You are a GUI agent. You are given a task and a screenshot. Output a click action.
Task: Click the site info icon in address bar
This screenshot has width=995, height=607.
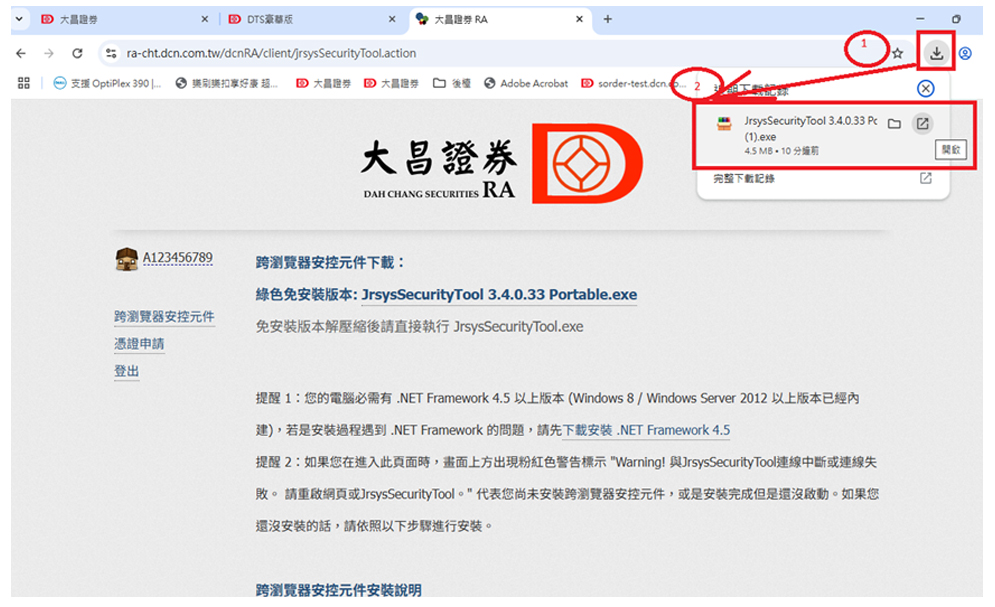pyautogui.click(x=110, y=53)
